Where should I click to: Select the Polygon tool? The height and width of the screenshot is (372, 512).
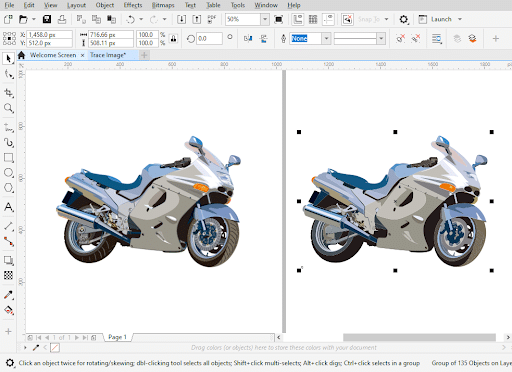point(8,188)
